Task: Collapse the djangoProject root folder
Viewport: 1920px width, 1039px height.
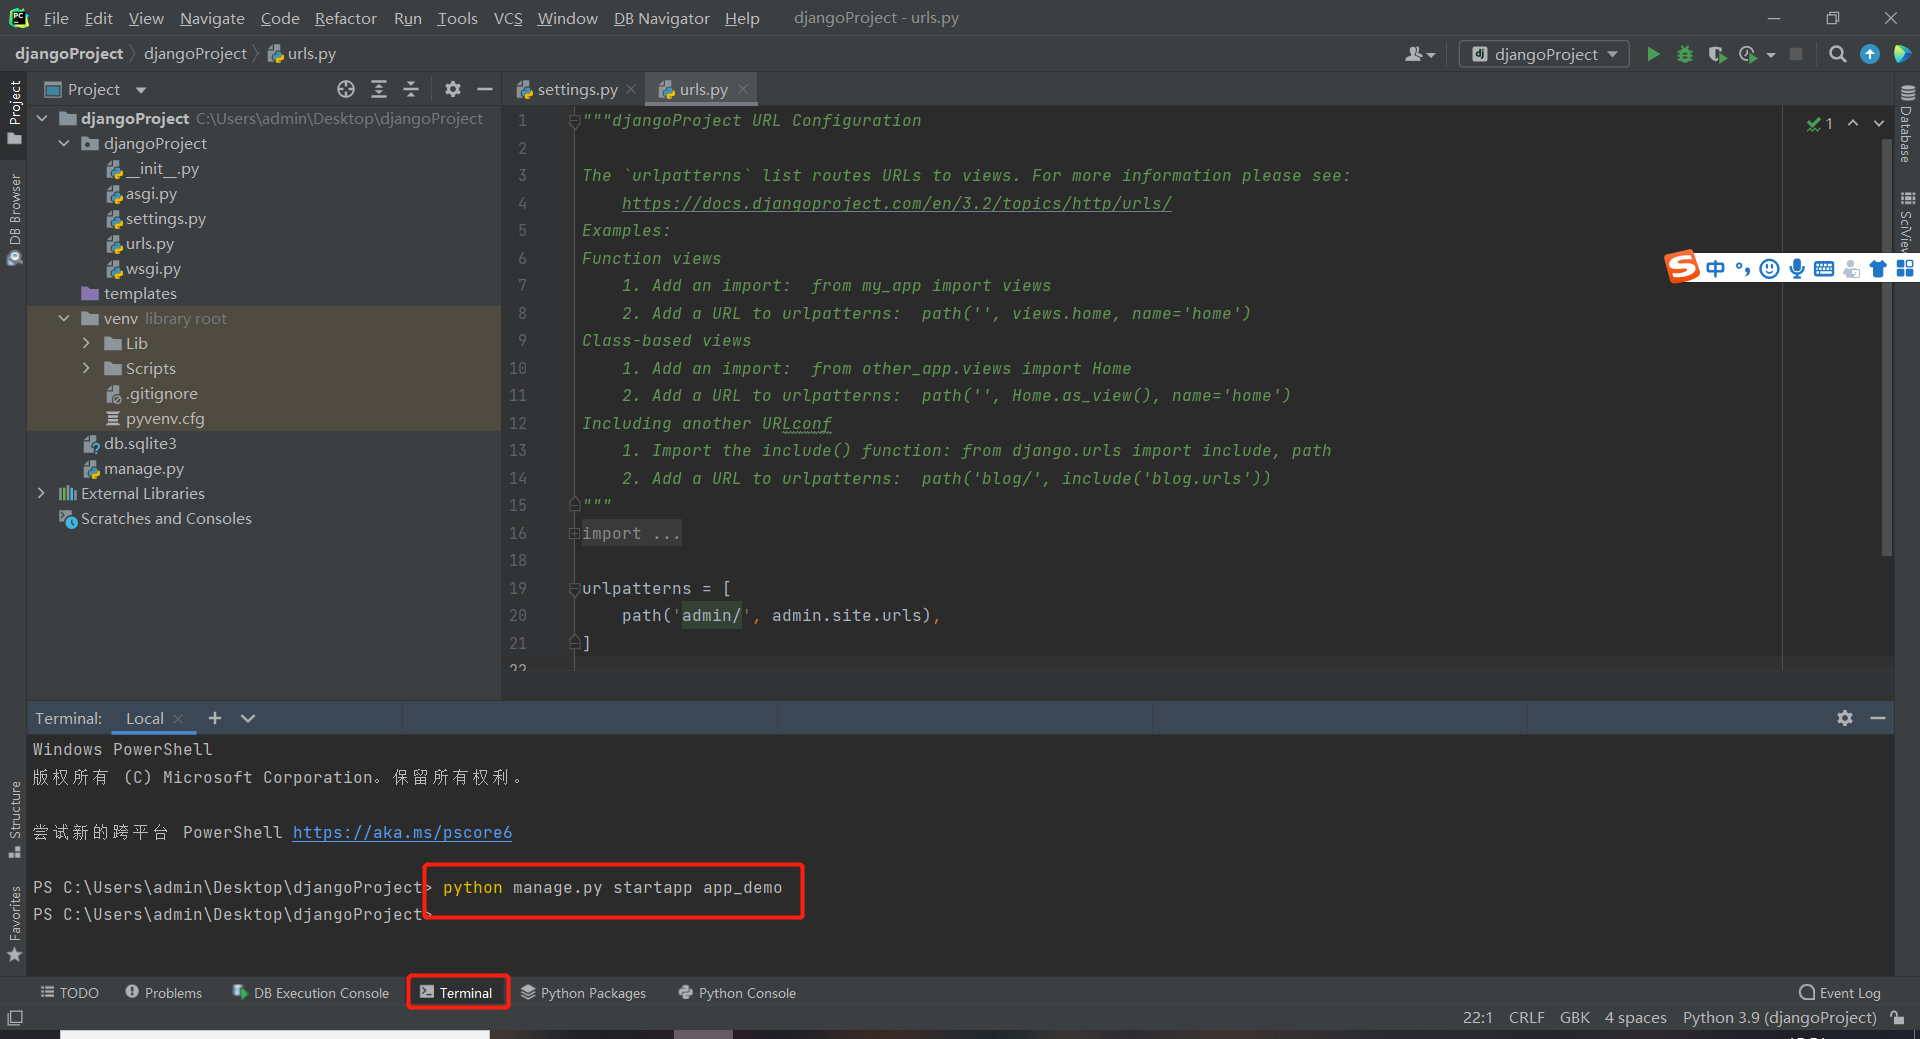Action: (x=42, y=118)
